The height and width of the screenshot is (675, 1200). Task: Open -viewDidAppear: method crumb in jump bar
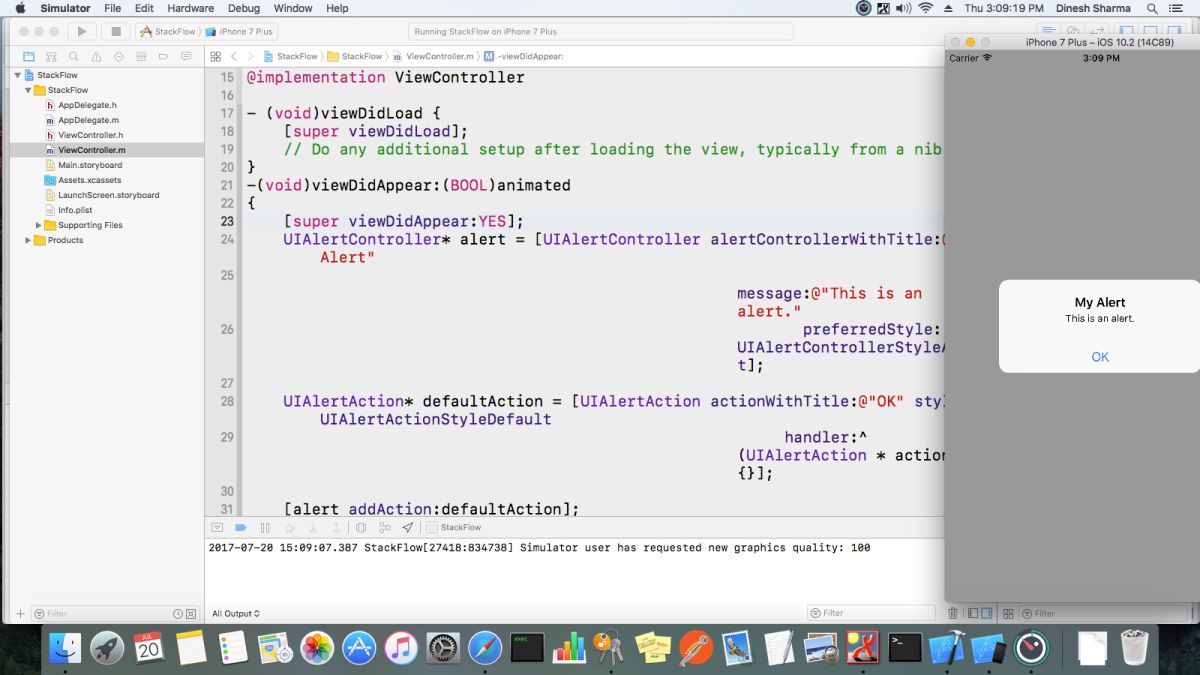point(524,56)
